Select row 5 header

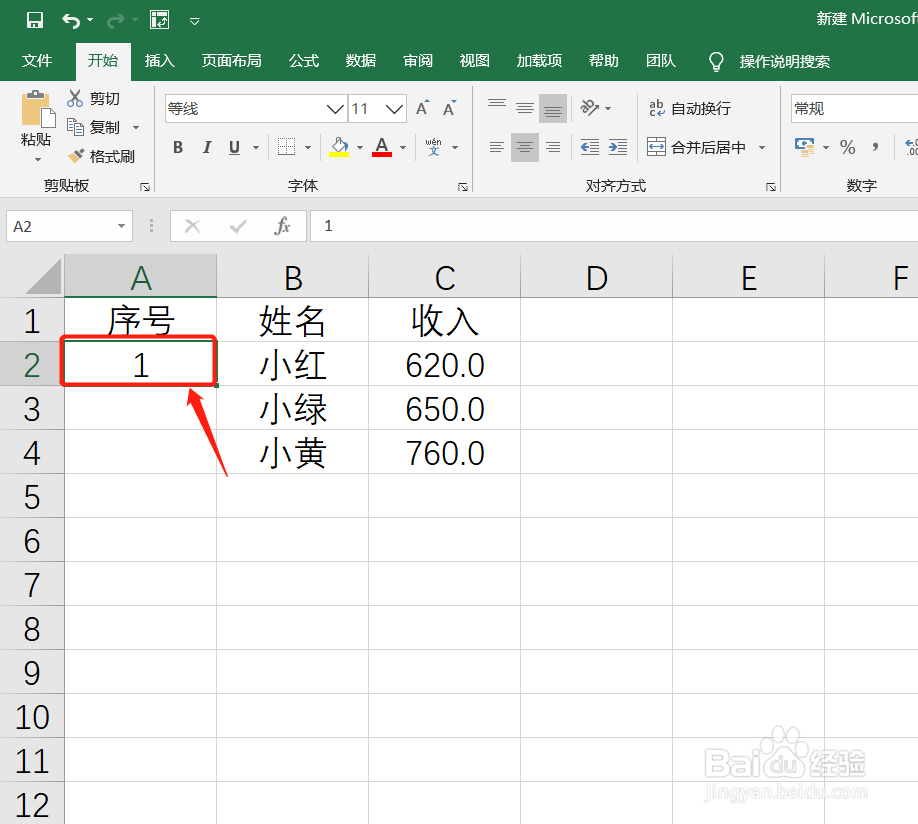pos(32,496)
